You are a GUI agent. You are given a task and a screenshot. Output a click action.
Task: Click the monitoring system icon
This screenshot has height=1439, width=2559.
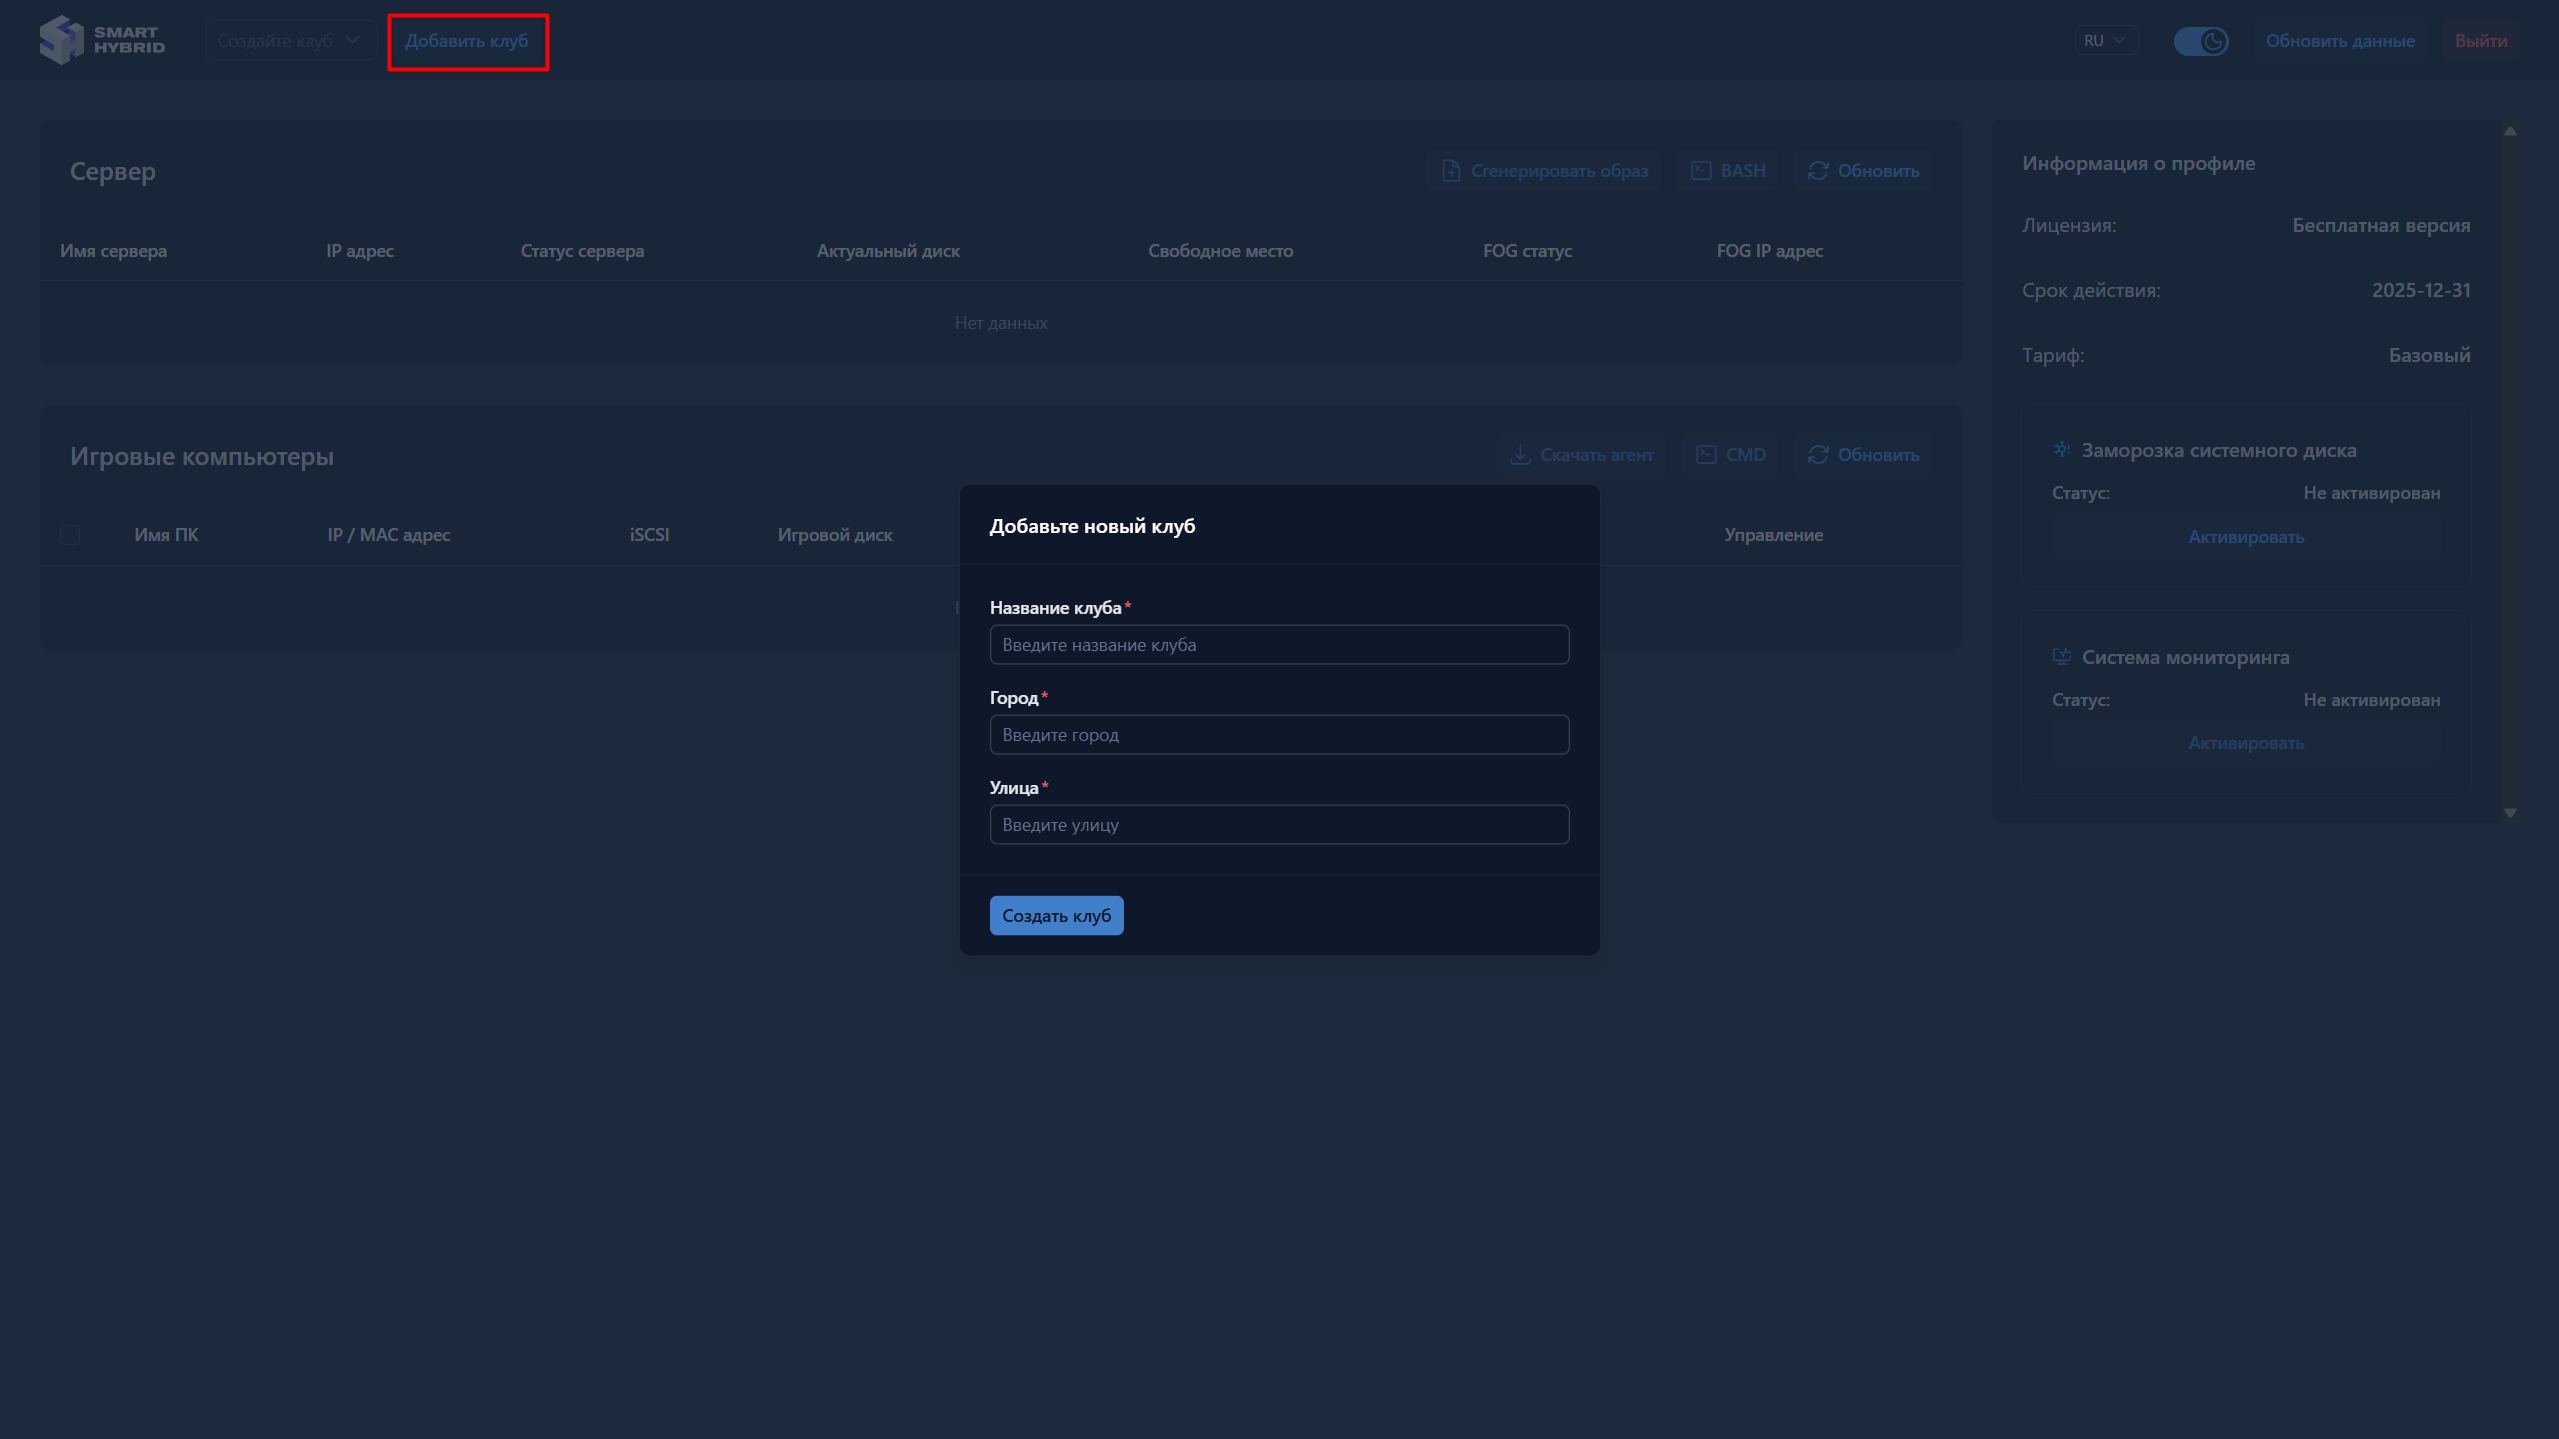[x=2062, y=657]
